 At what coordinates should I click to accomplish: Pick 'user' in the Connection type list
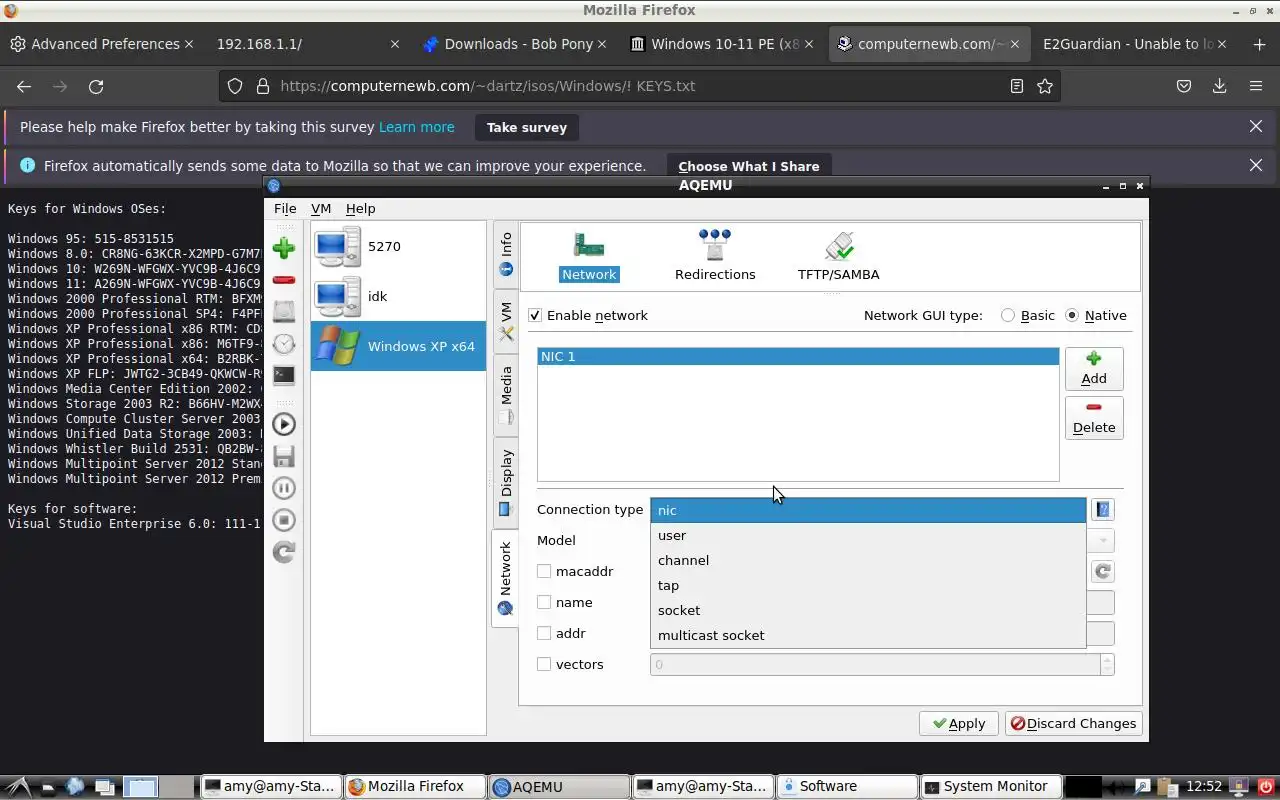click(x=868, y=535)
